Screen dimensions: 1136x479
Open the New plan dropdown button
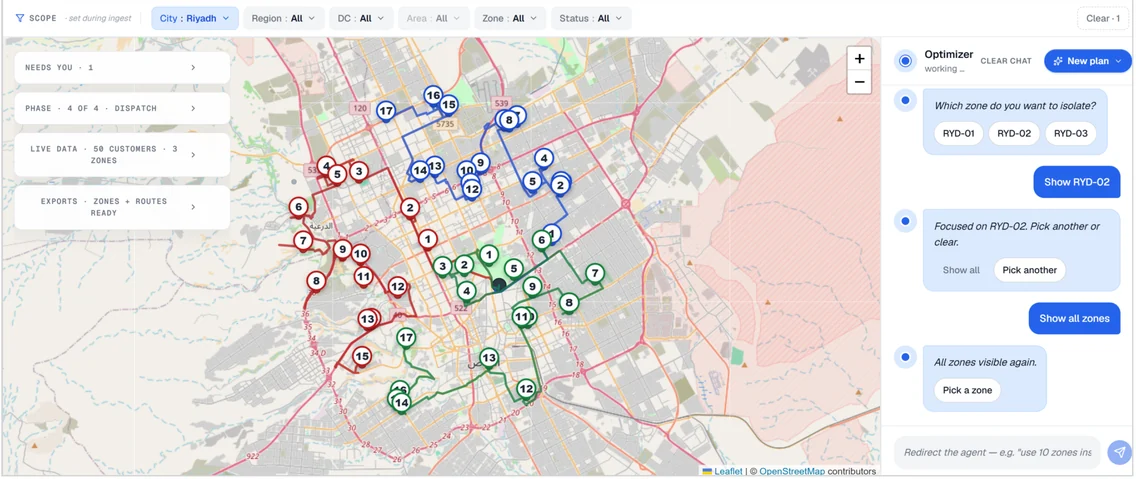(x=1087, y=61)
